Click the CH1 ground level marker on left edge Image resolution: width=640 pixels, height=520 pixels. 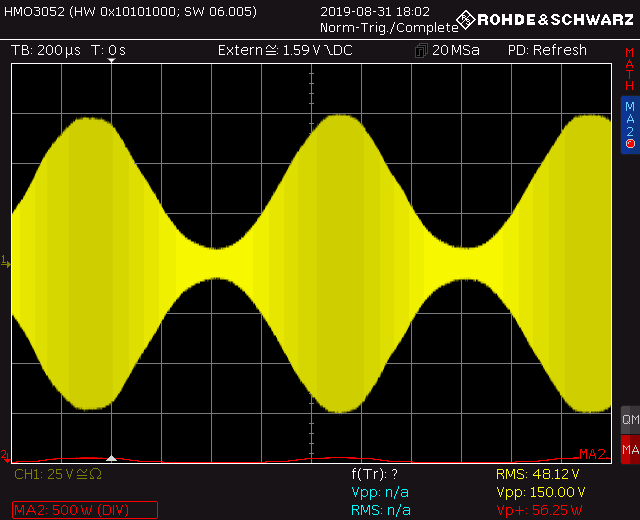(x=5, y=261)
